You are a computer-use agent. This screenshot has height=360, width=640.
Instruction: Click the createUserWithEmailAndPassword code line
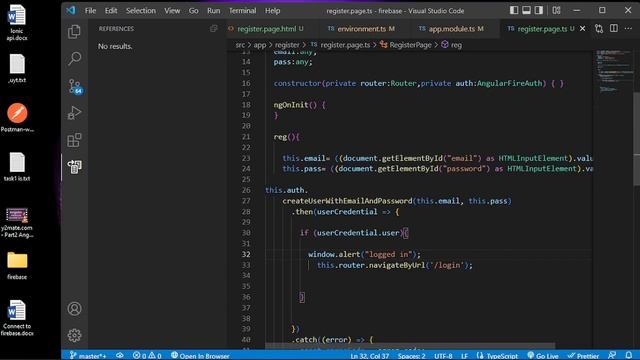397,201
